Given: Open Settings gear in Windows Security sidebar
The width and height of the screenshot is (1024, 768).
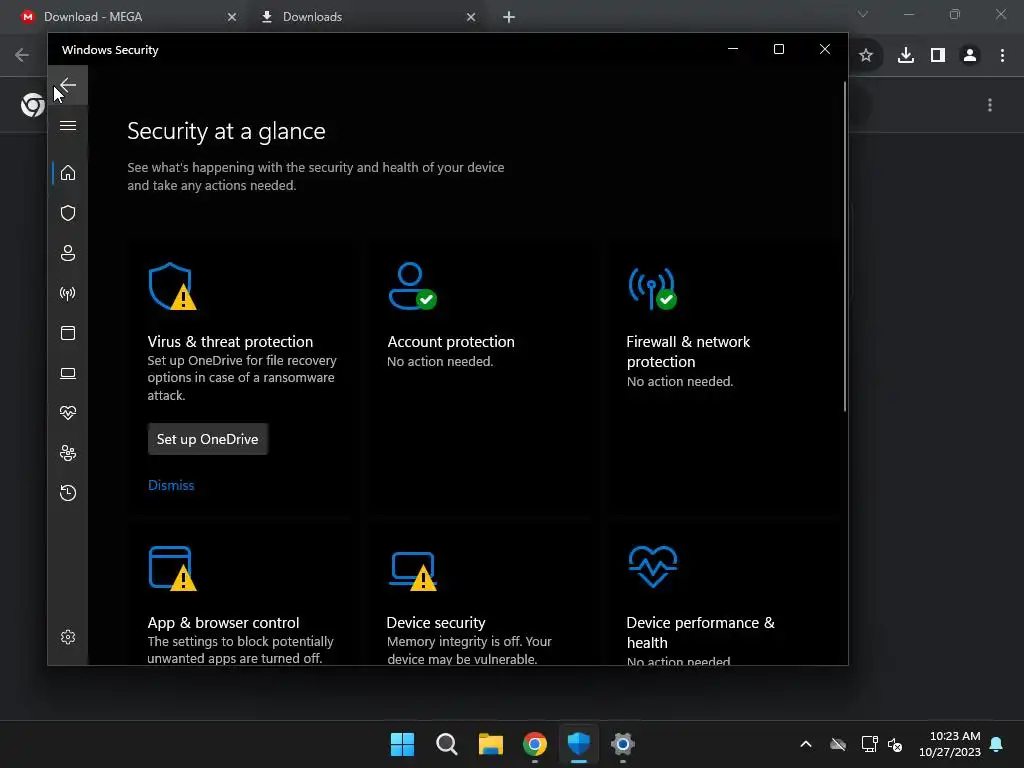Looking at the screenshot, I should 68,637.
